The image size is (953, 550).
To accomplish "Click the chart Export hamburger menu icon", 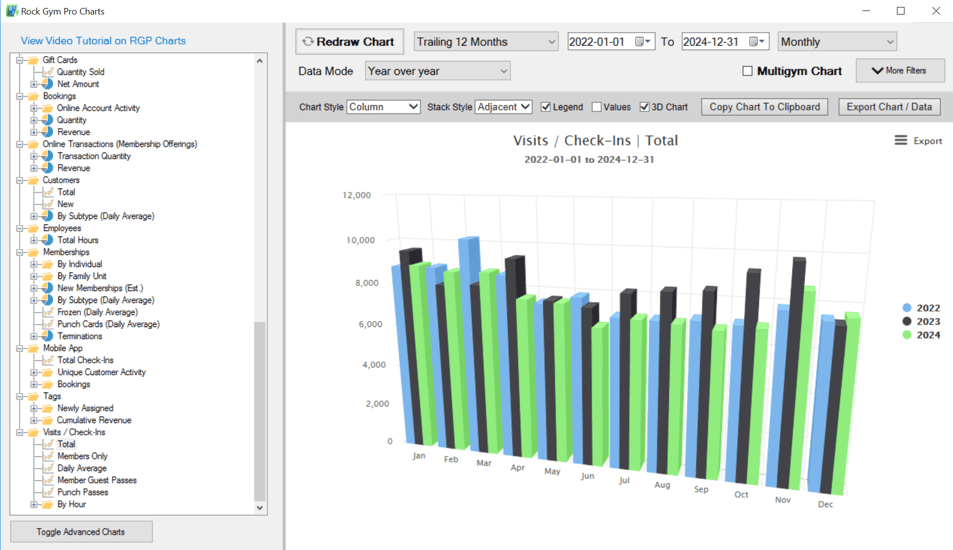I will point(901,141).
